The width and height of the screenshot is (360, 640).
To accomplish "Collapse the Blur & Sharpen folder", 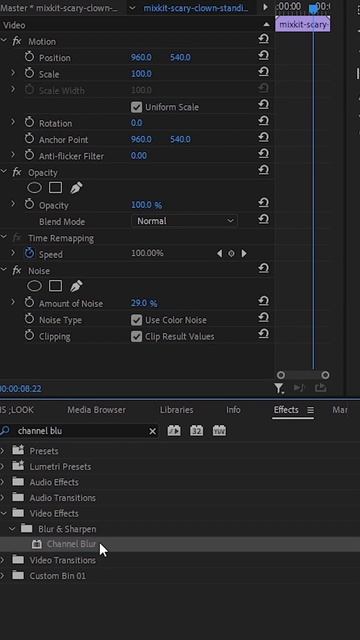I will coord(12,529).
